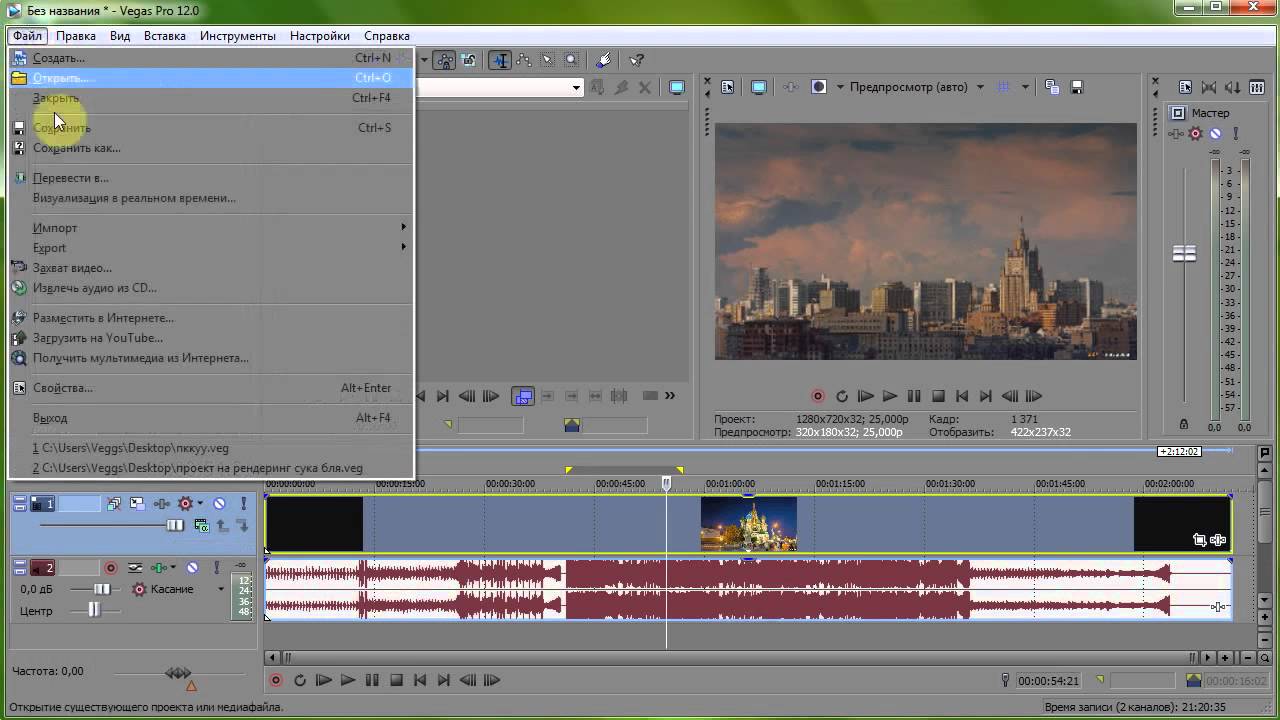This screenshot has width=1280, height=720.
Task: Click the trimmer external monitor icon
Action: tap(677, 88)
